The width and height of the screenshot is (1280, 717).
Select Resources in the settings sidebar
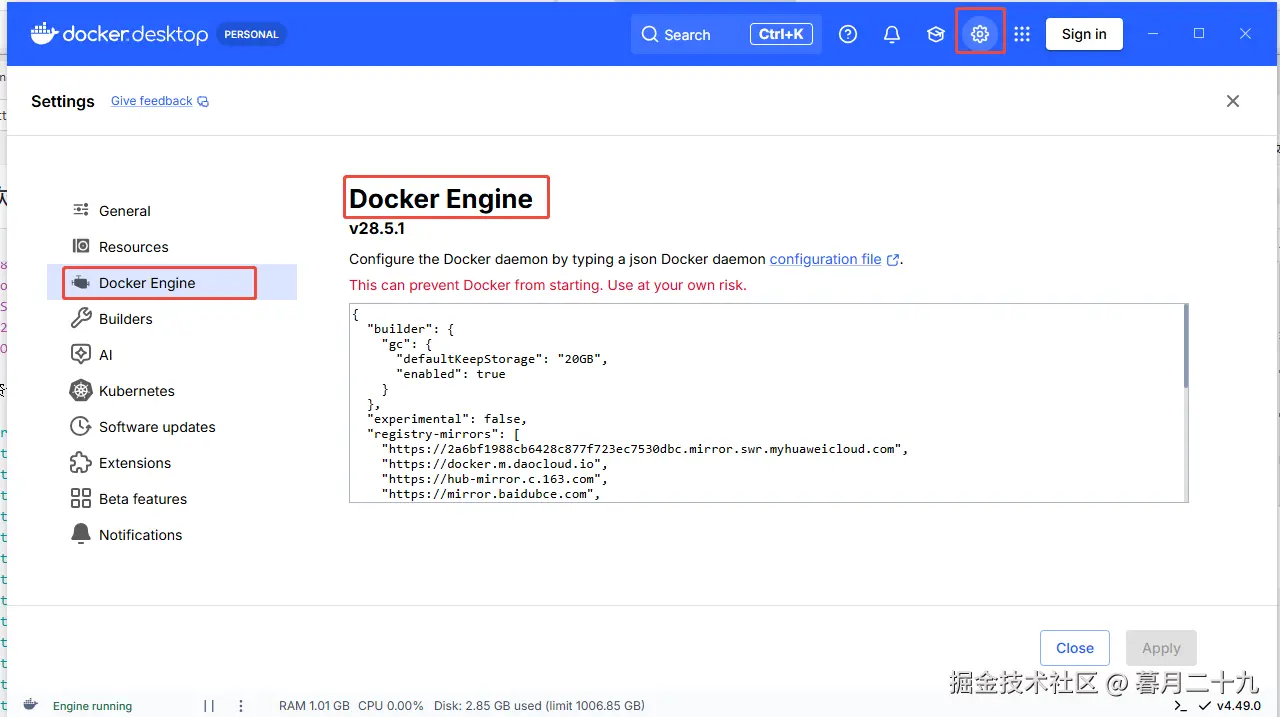172,247
